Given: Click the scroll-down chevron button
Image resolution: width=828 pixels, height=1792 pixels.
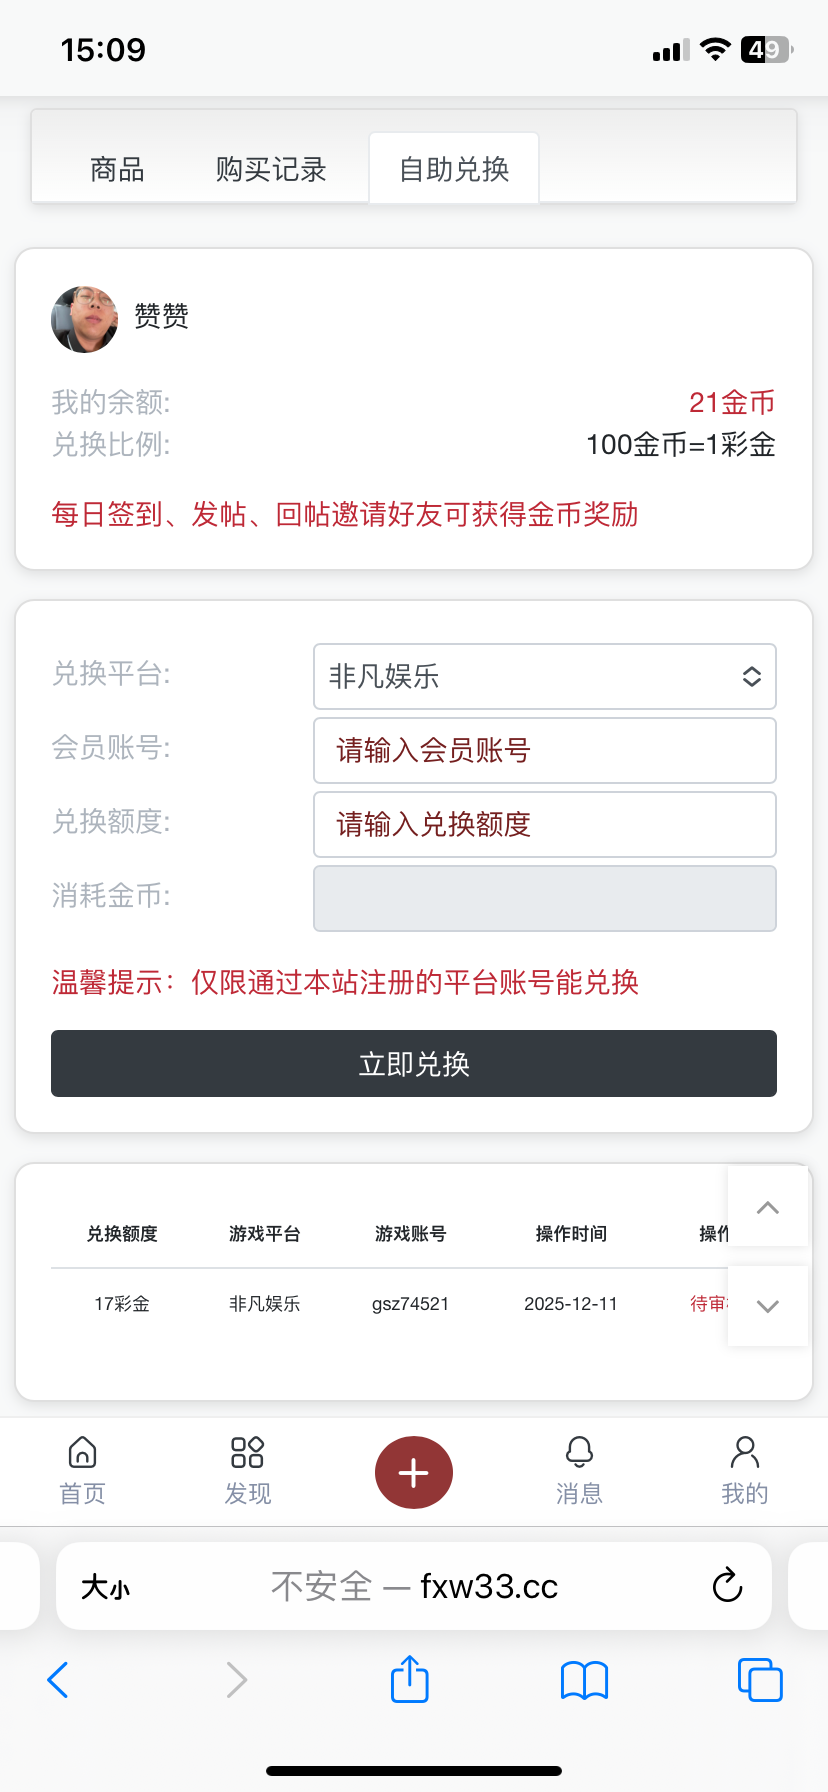Looking at the screenshot, I should [x=767, y=1306].
